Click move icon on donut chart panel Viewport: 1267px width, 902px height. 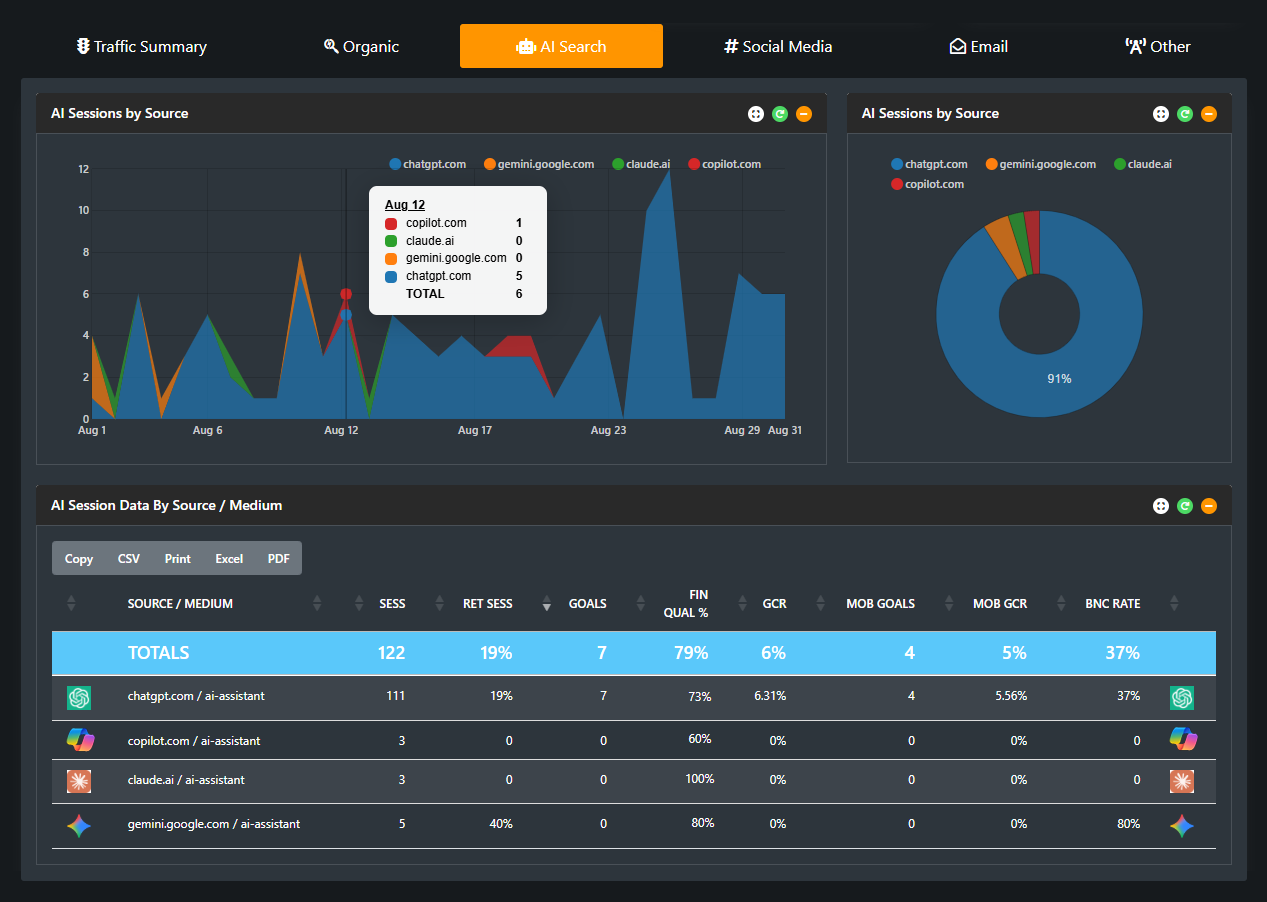pyautogui.click(x=1161, y=114)
